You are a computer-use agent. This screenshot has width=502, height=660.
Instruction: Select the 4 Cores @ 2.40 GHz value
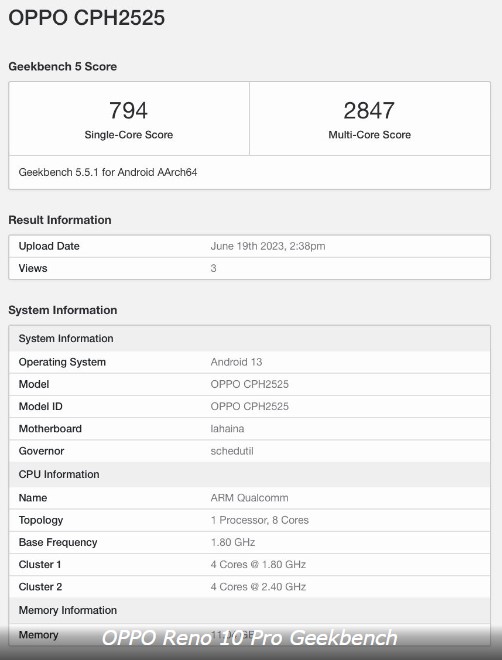[258, 587]
